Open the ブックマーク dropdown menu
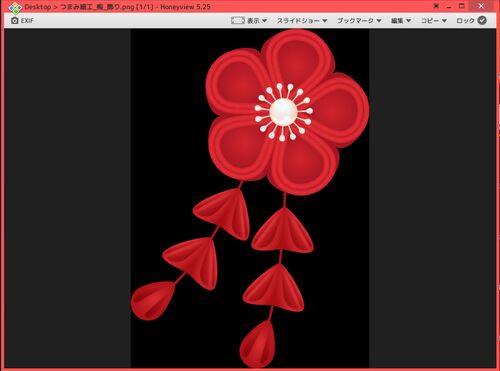Image resolution: width=500 pixels, height=371 pixels. pyautogui.click(x=359, y=21)
